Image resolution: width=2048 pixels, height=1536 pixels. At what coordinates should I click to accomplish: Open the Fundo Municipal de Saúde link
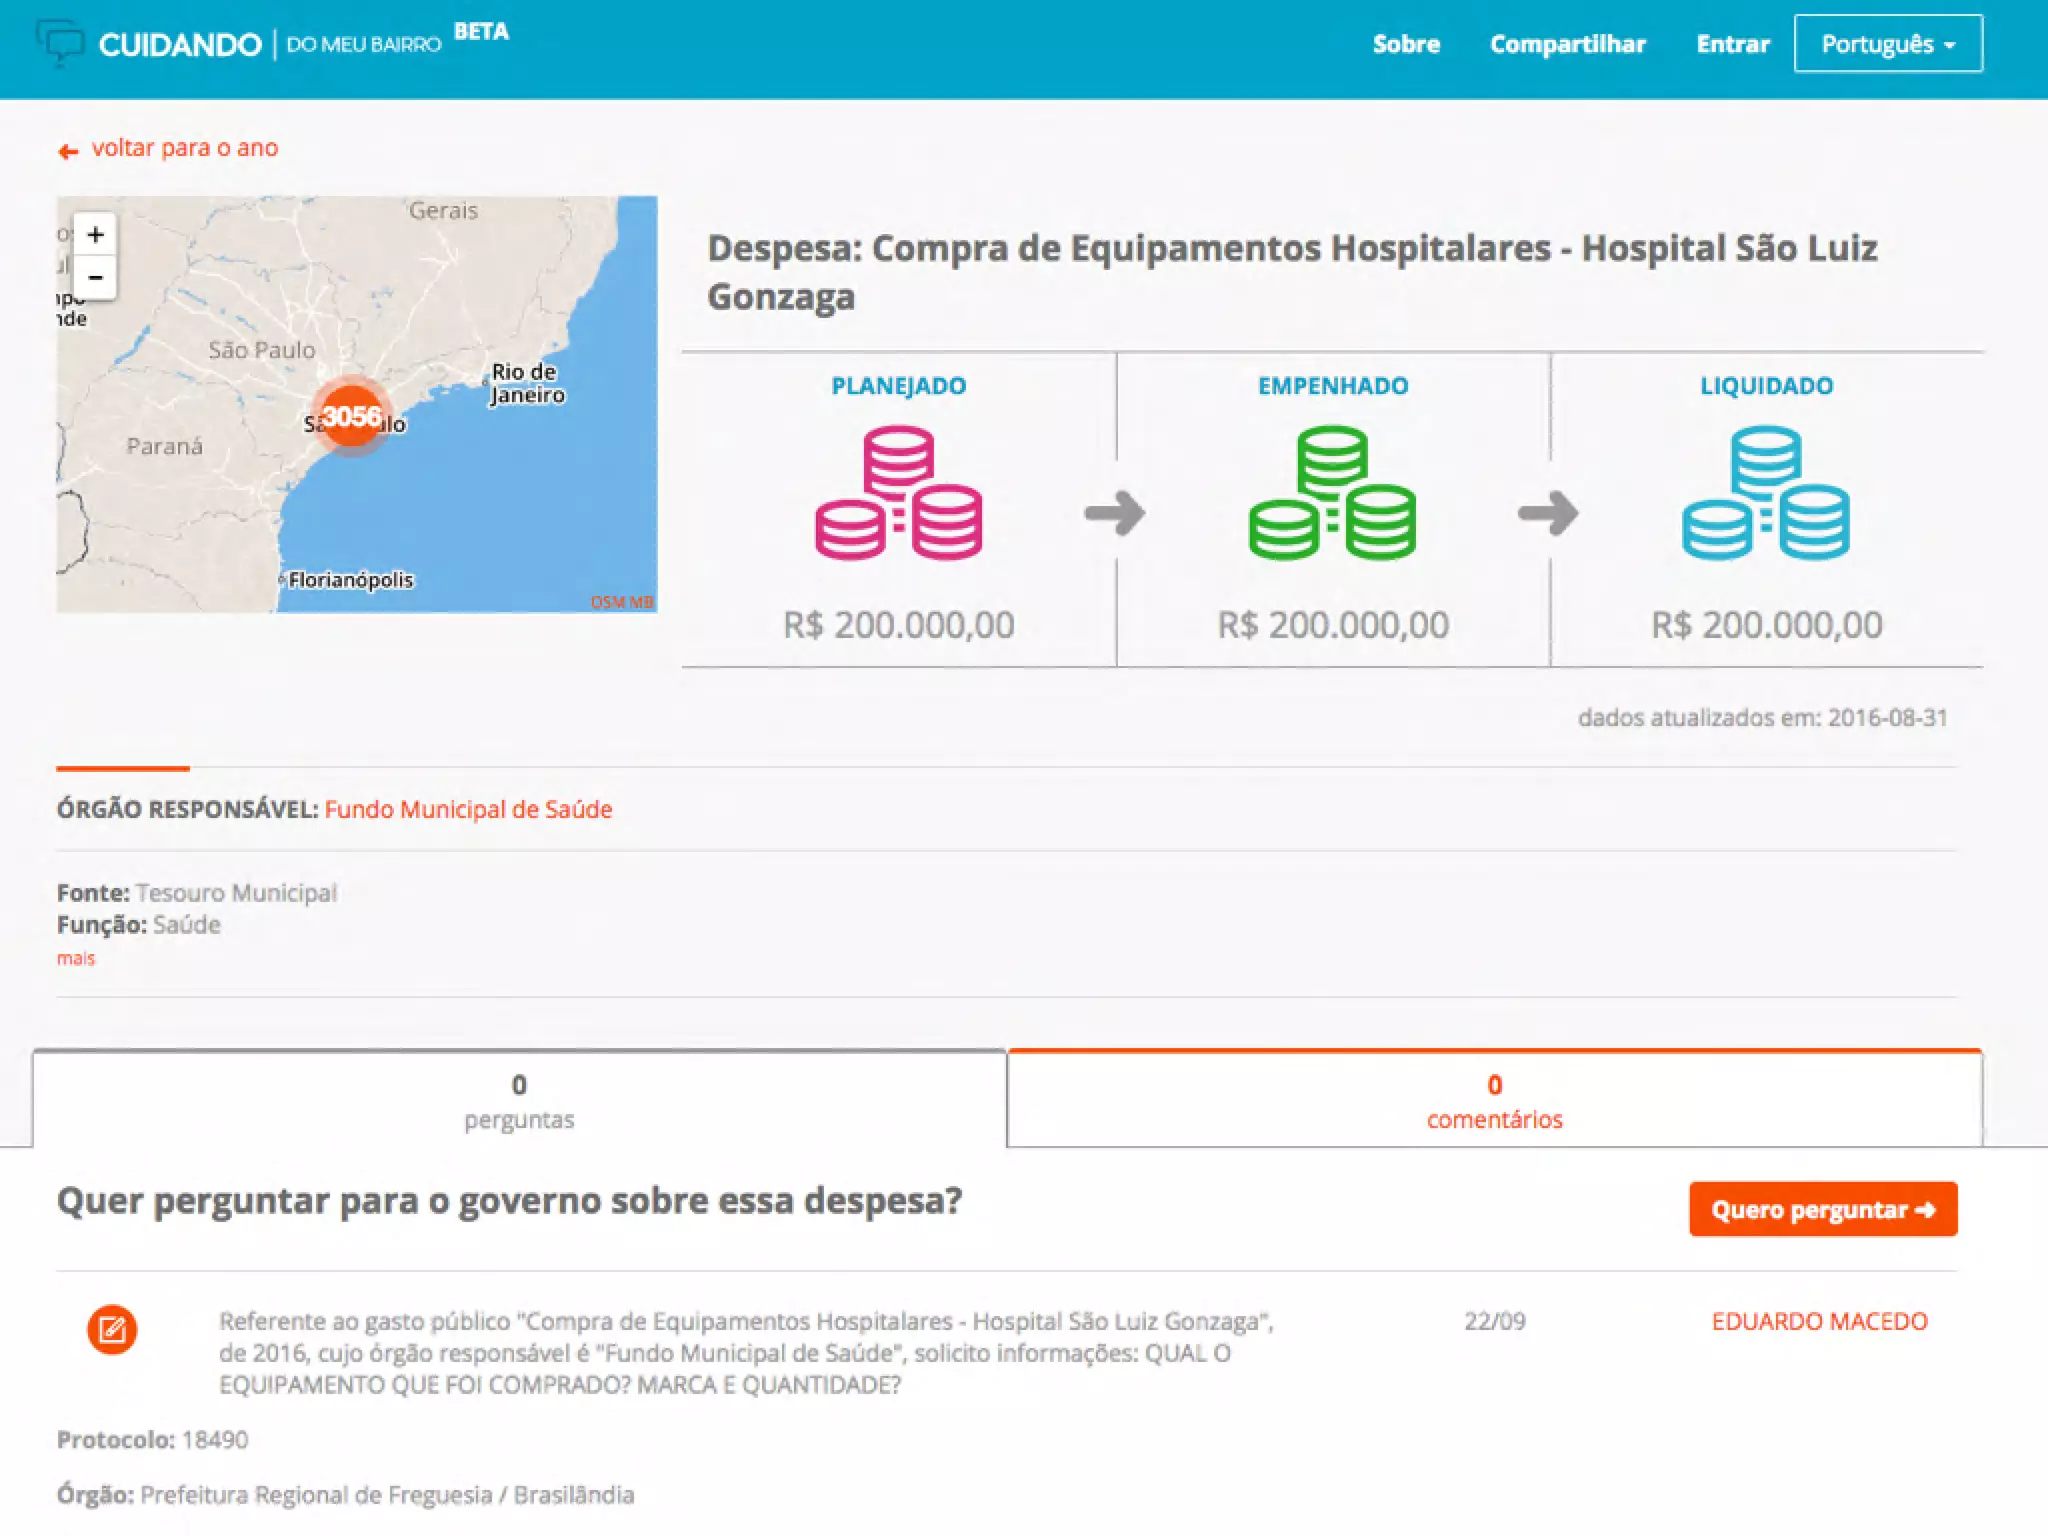click(468, 809)
